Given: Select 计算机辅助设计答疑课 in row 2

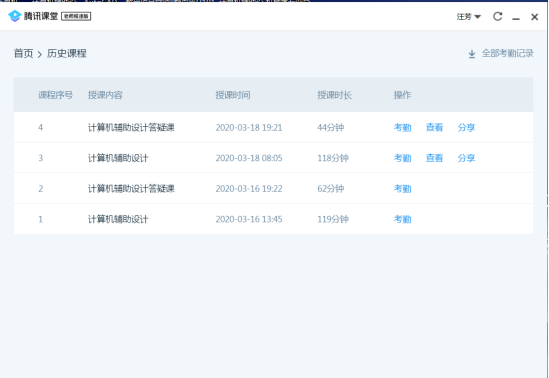Looking at the screenshot, I should click(x=131, y=189).
